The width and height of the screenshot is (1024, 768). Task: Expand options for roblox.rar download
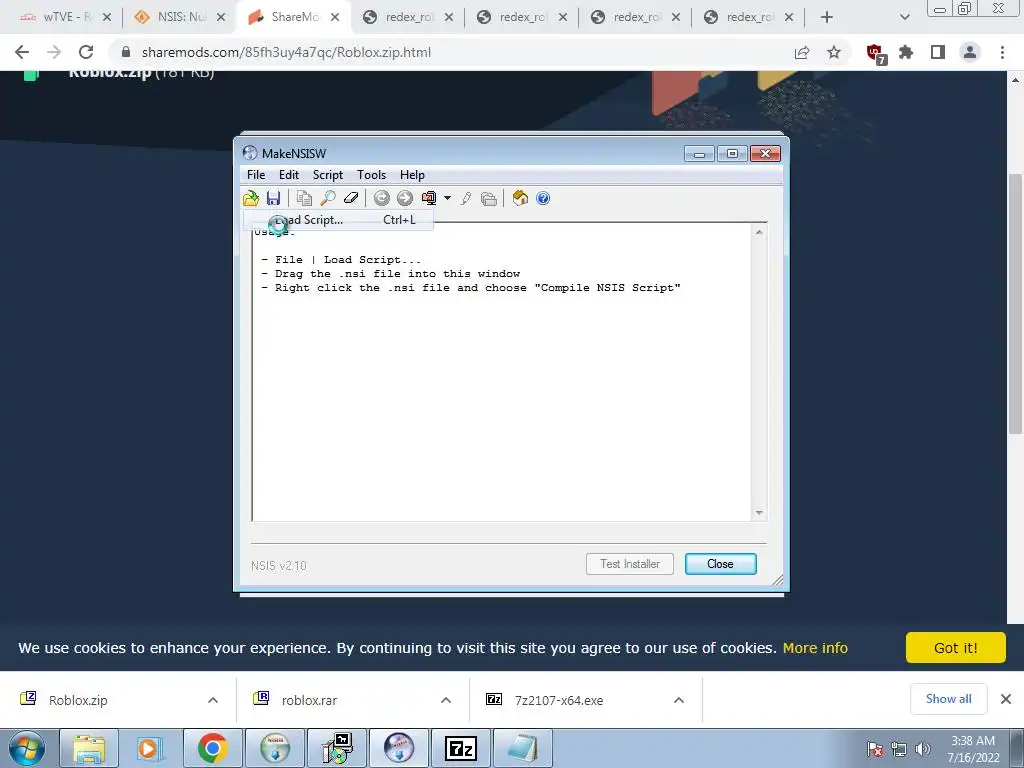point(446,700)
